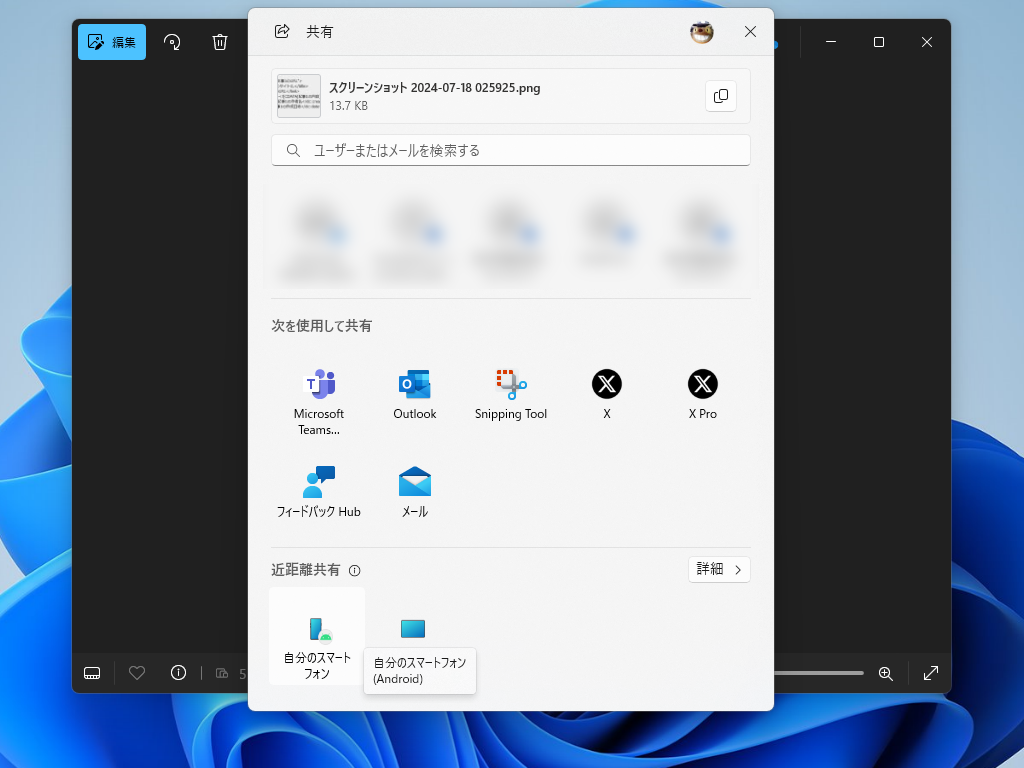Zoom in with the magnifier plus icon
The image size is (1024, 768).
coord(886,673)
